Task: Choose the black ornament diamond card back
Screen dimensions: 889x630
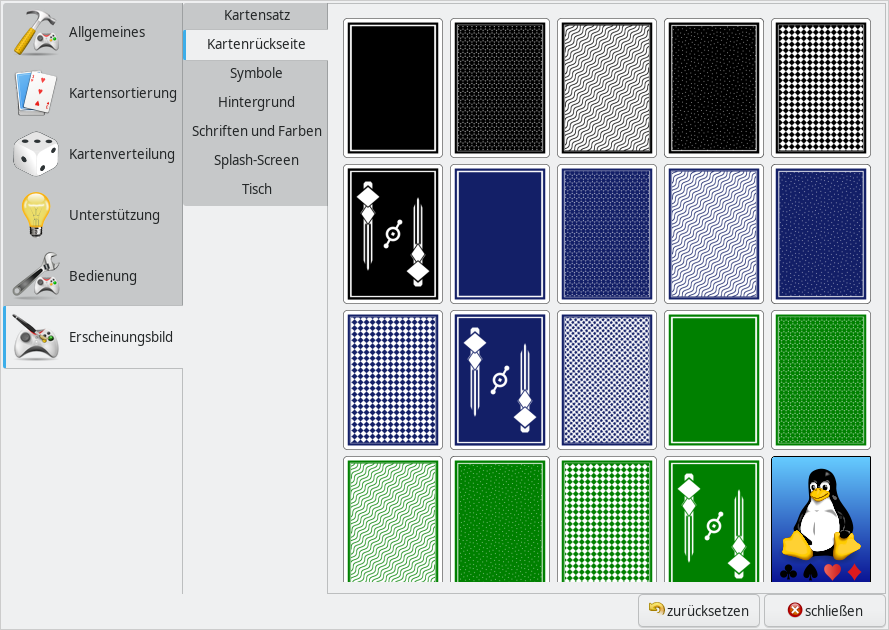Action: 392,234
